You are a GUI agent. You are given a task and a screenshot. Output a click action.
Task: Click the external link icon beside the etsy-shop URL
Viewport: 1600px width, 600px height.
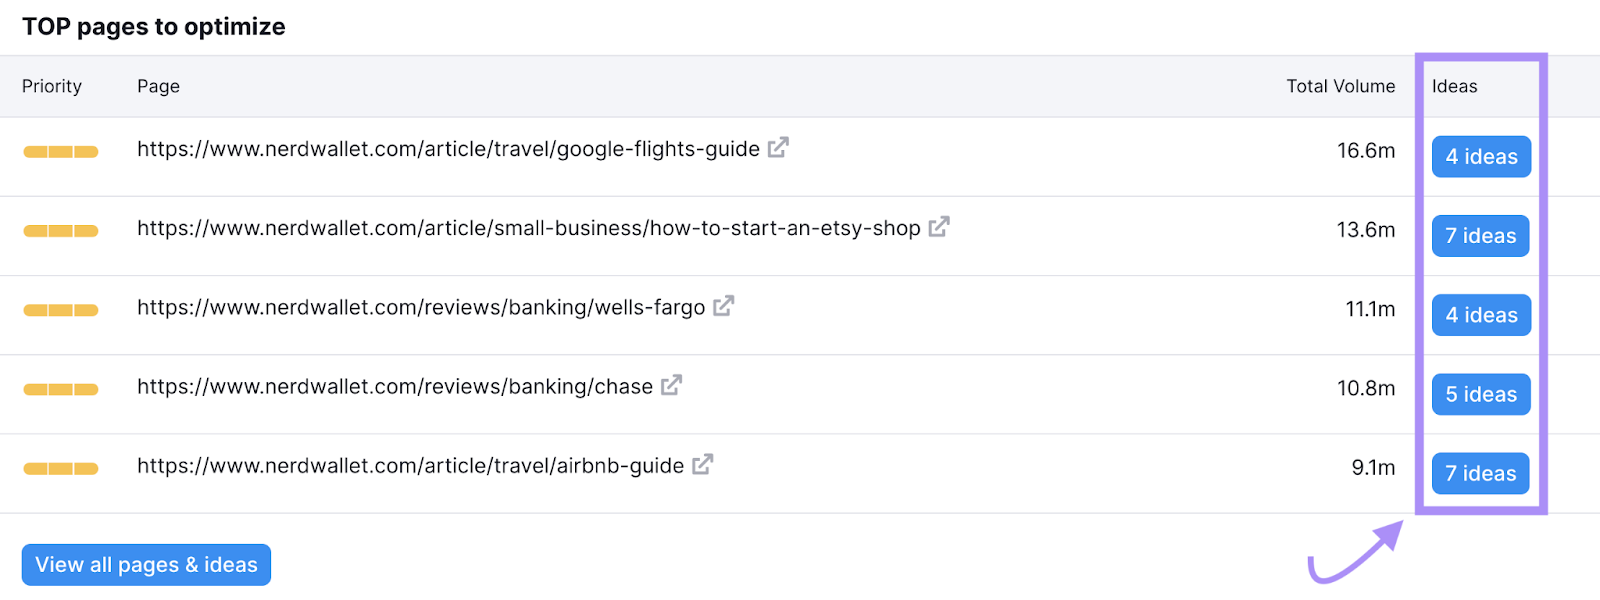point(937,227)
